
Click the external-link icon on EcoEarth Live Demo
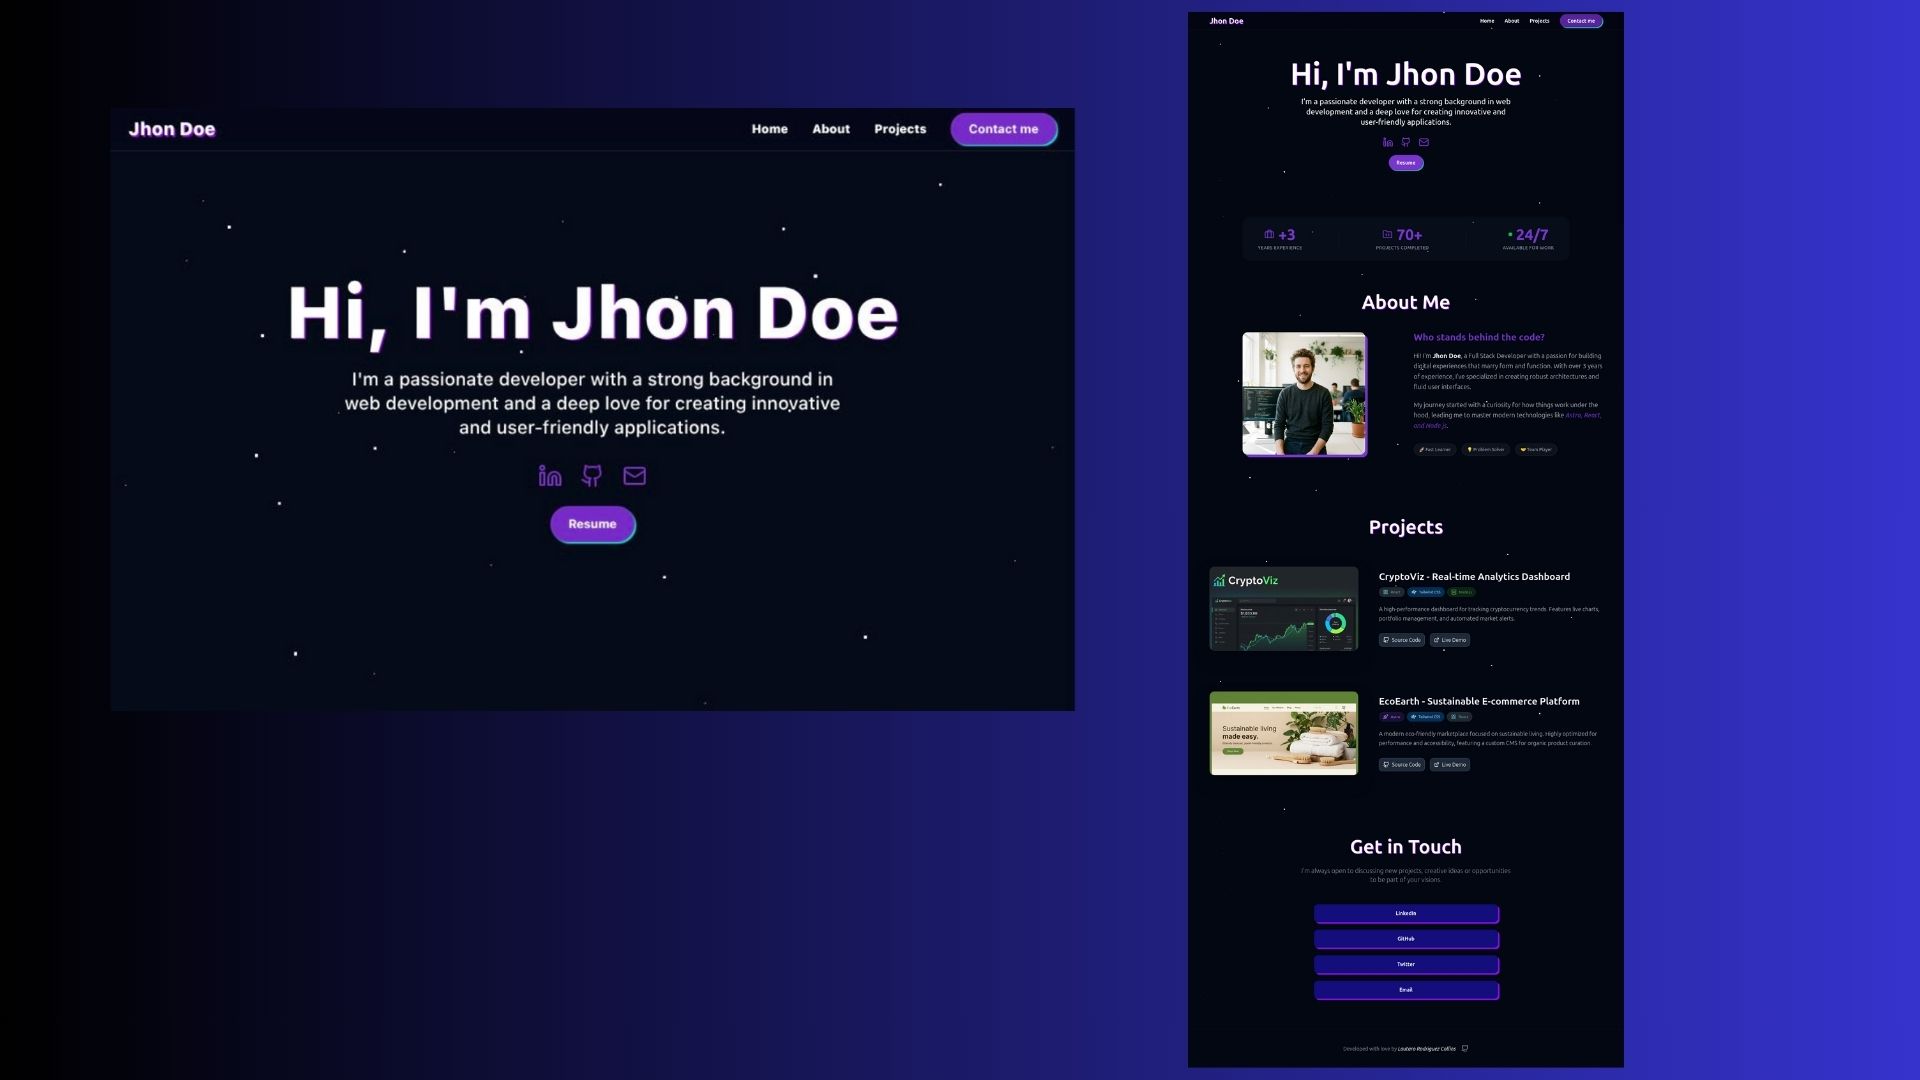tap(1437, 764)
